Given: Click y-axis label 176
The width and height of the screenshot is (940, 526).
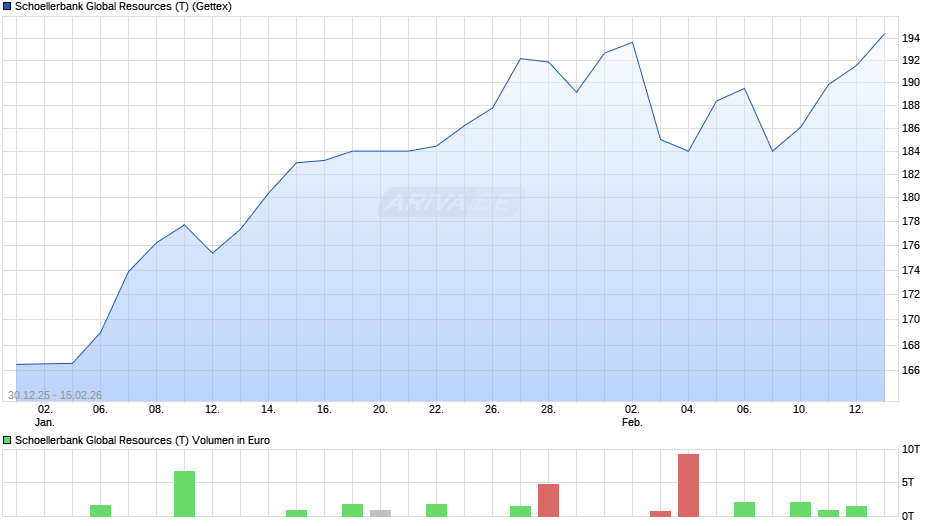Looking at the screenshot, I should (x=911, y=245).
